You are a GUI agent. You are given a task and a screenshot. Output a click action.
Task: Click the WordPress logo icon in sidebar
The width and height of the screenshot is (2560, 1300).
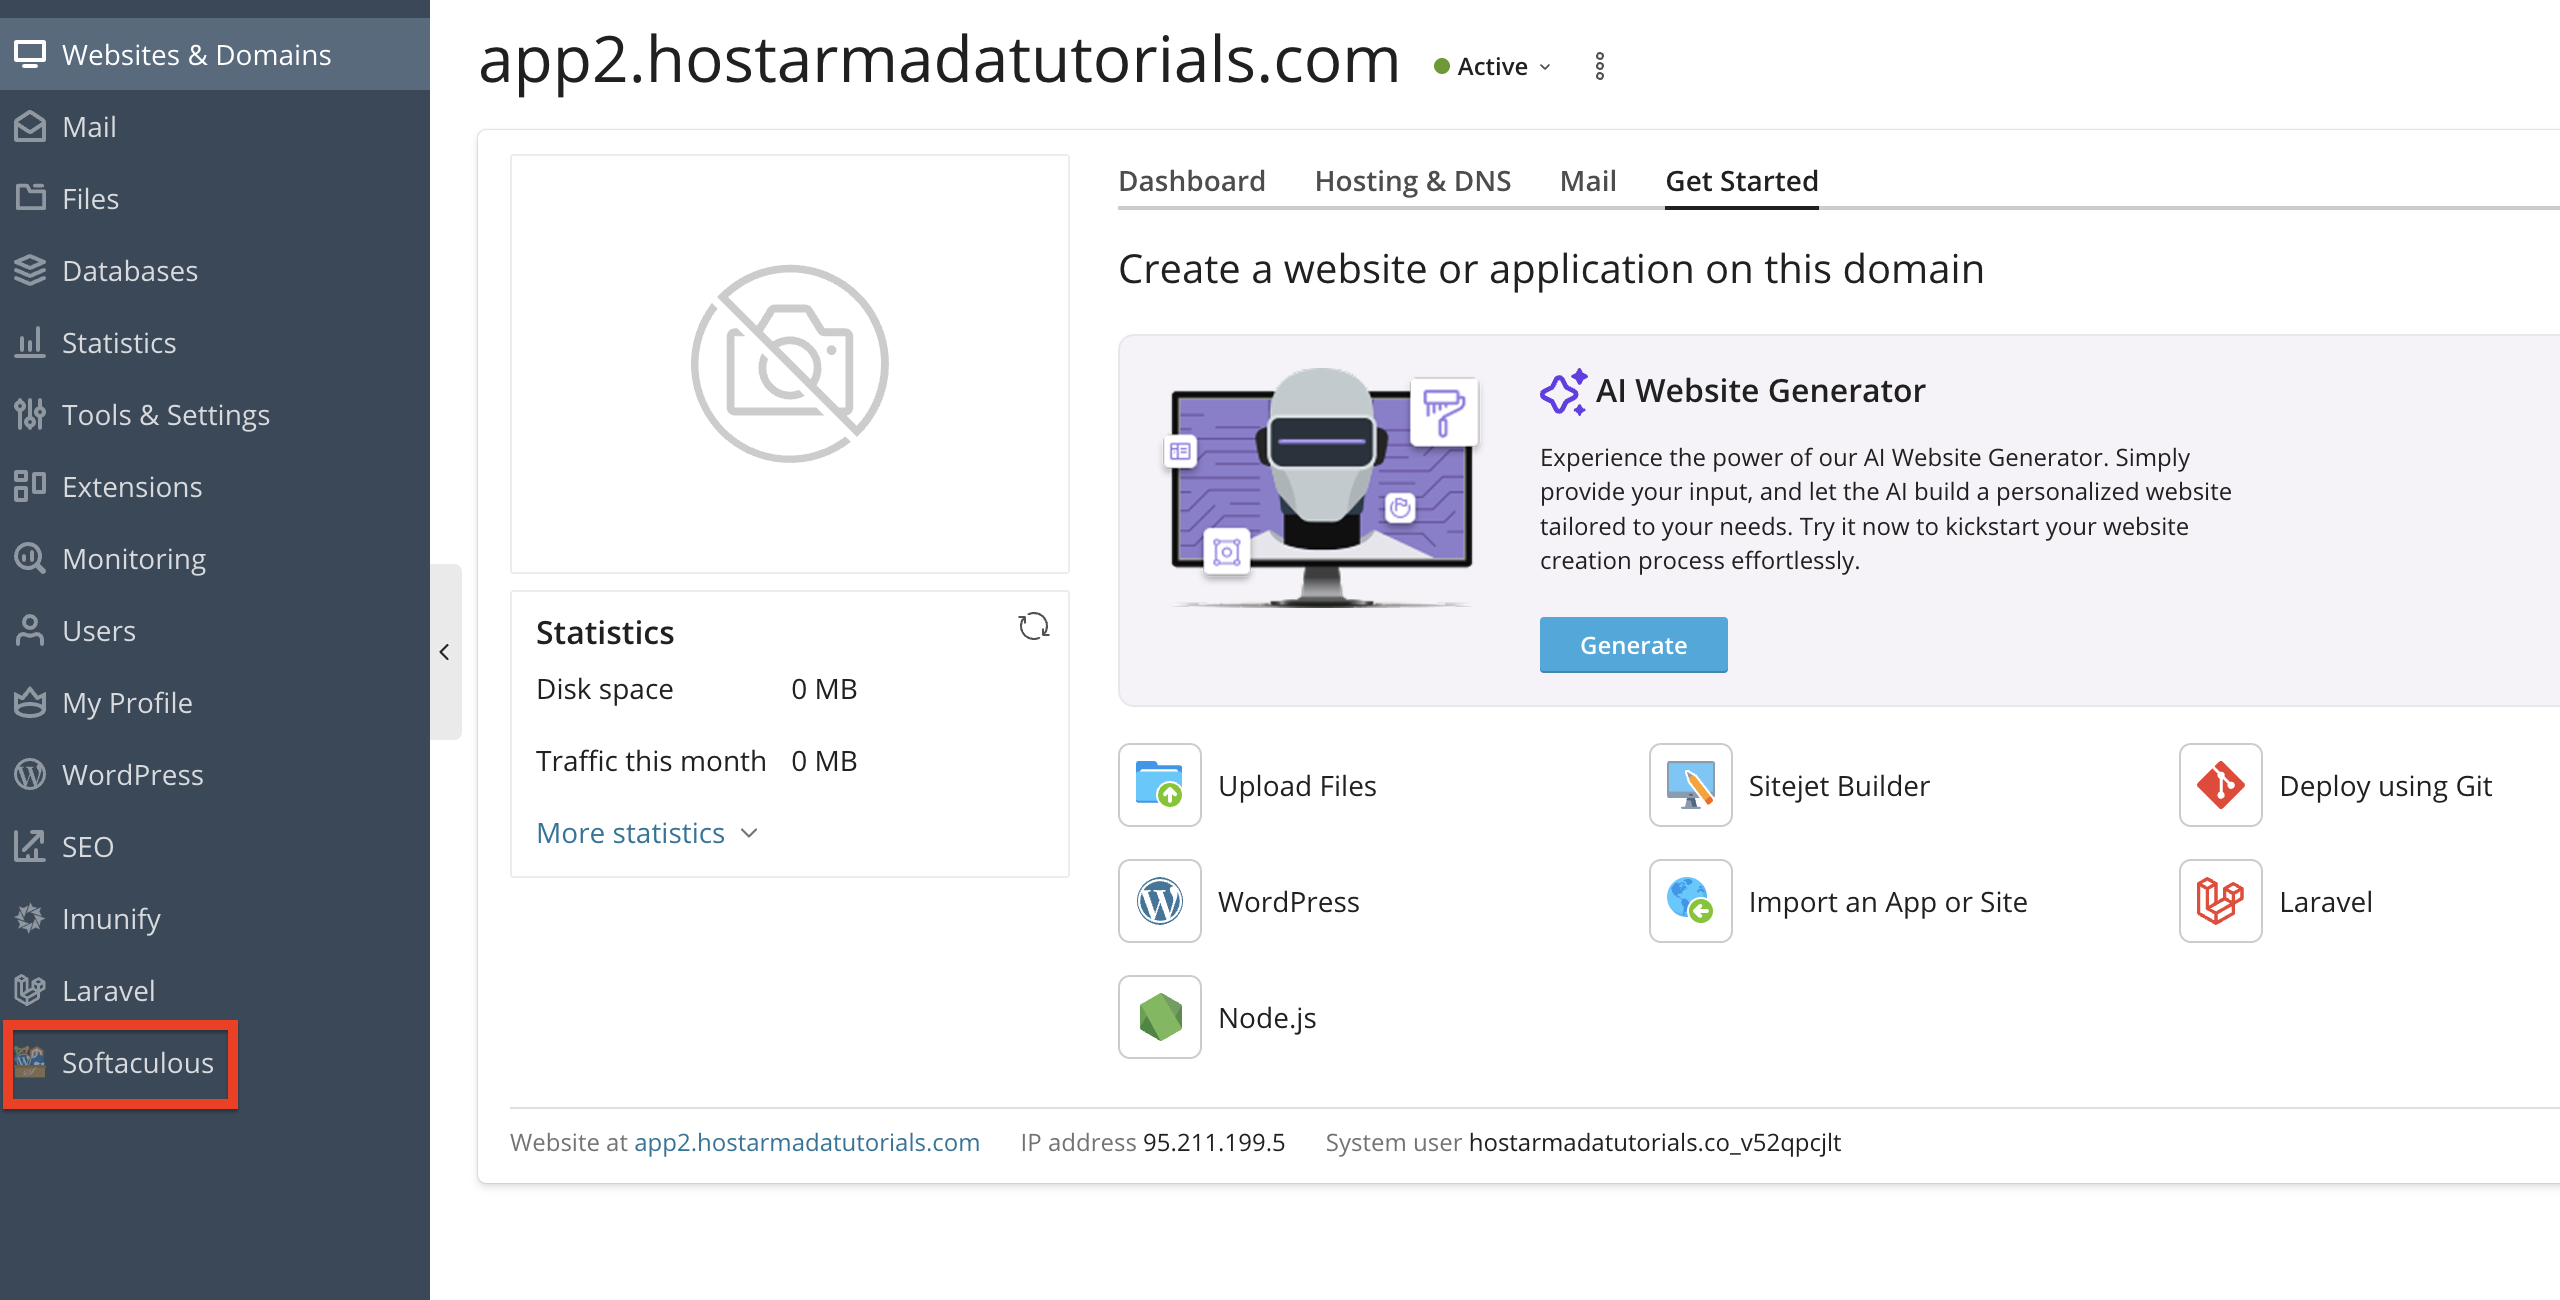30,774
